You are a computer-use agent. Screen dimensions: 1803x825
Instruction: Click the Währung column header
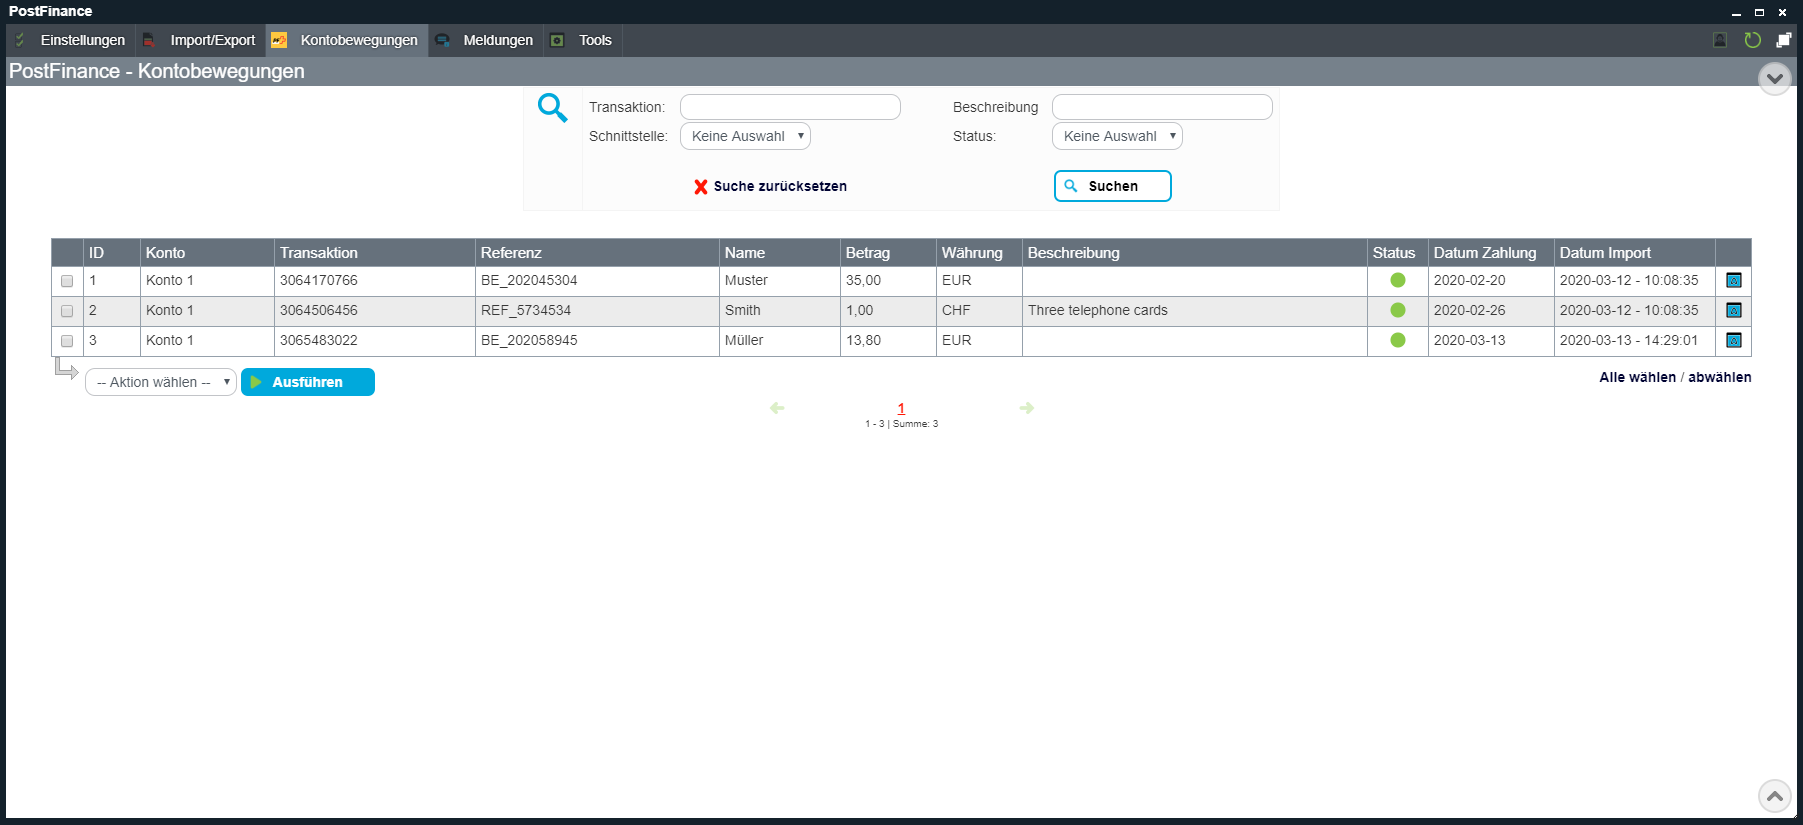click(979, 253)
